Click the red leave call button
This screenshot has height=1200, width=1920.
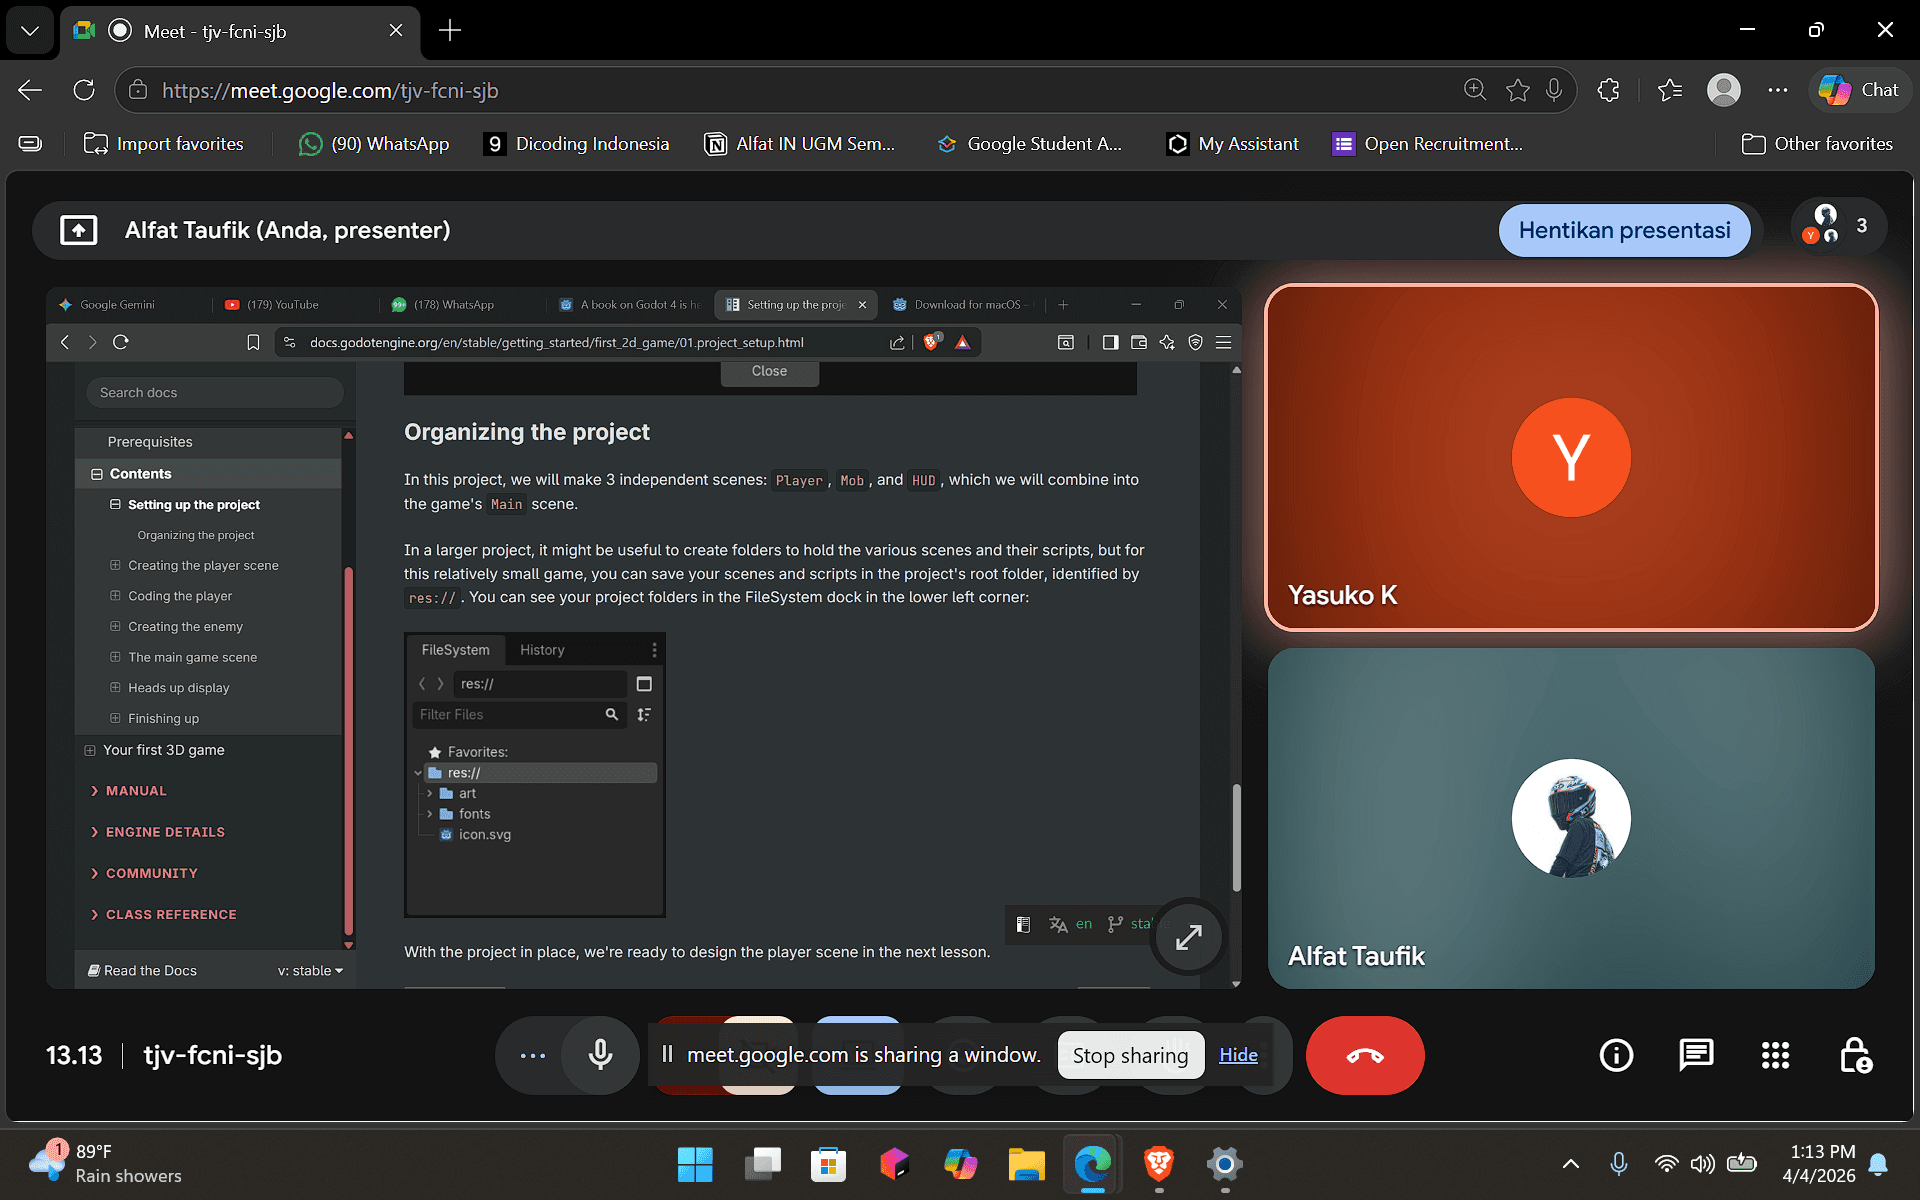pyautogui.click(x=1364, y=1055)
